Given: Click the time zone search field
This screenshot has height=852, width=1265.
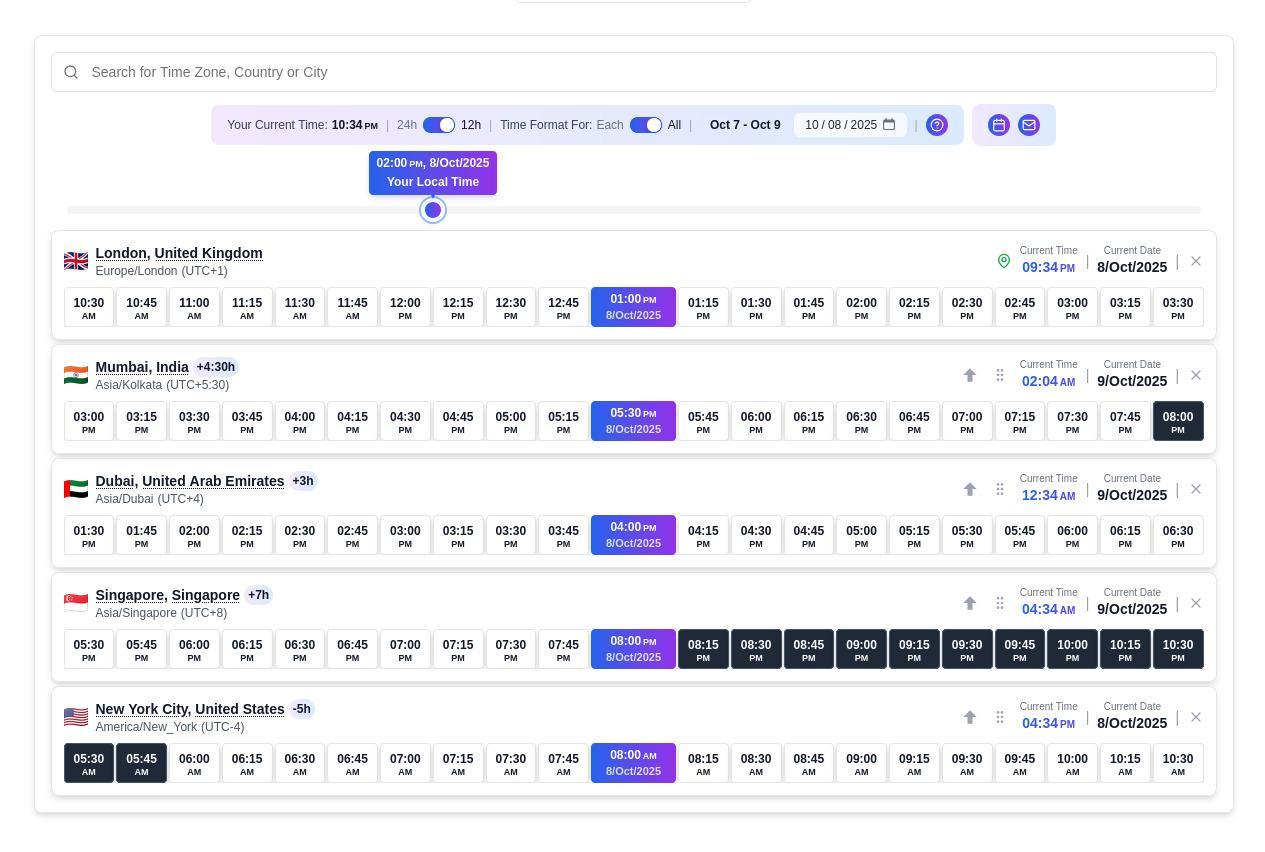Looking at the screenshot, I should pos(634,72).
